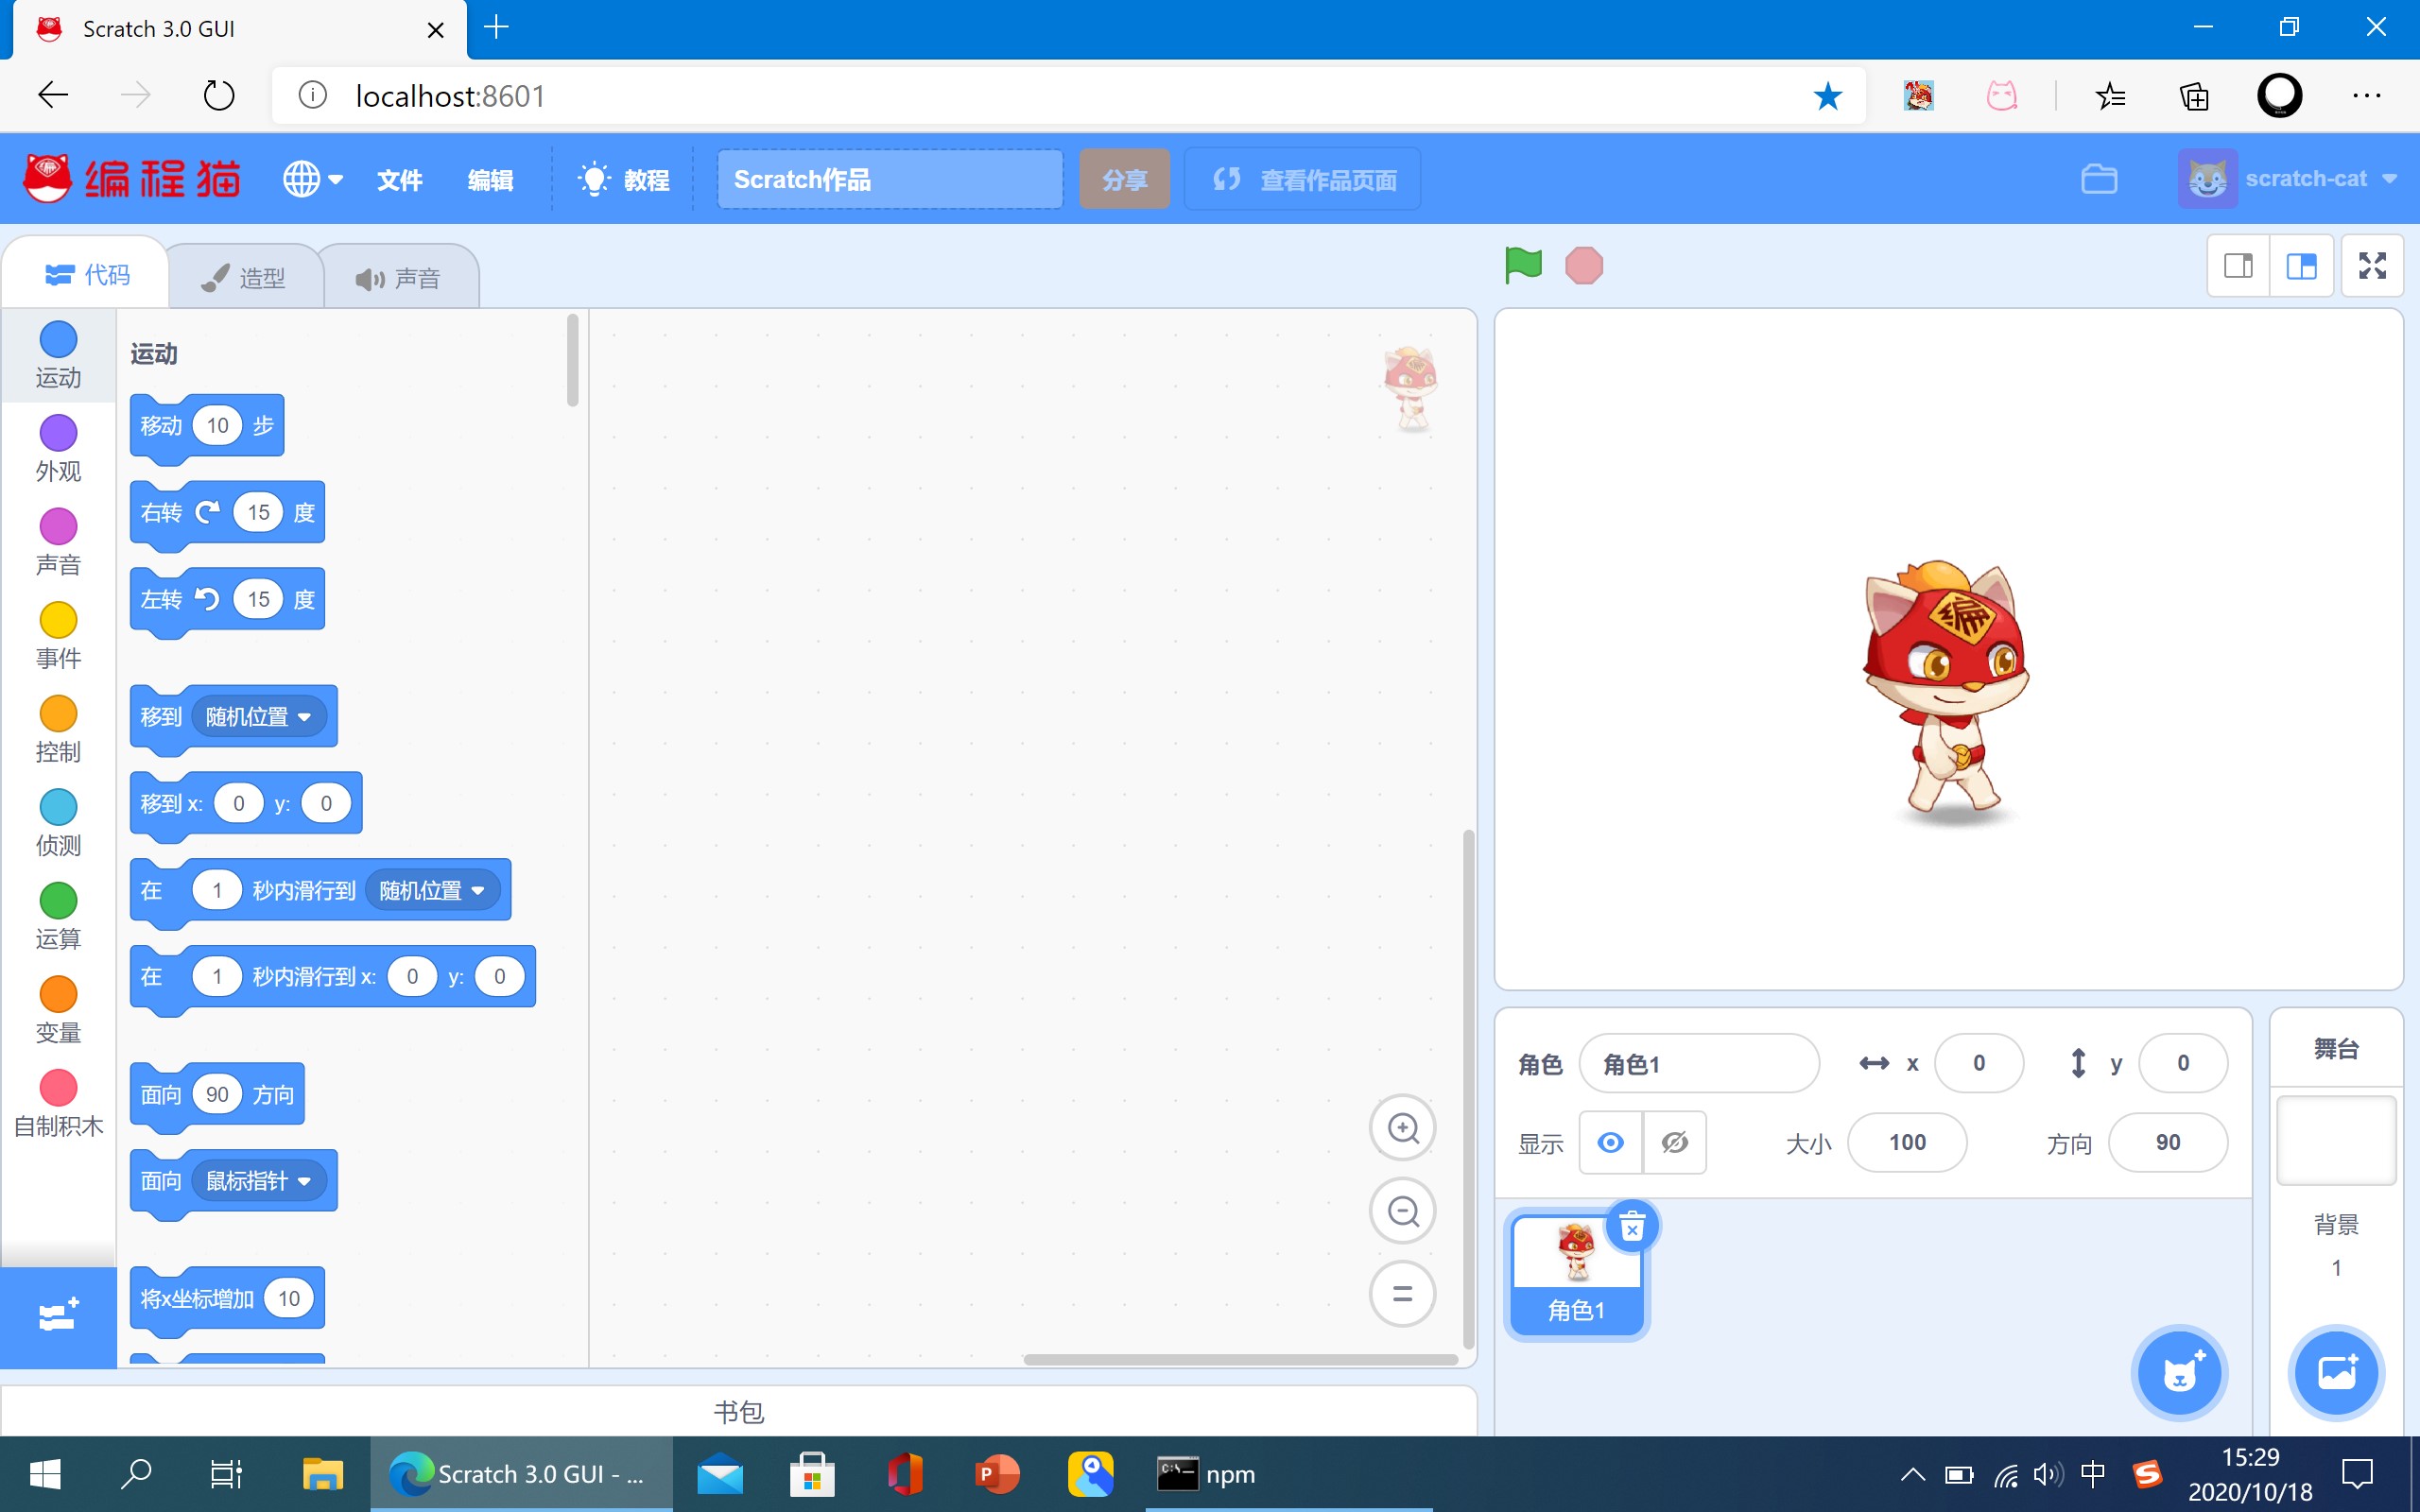The width and height of the screenshot is (2420, 1512).
Task: Select the 自制积木 my blocks category
Action: (58, 1104)
